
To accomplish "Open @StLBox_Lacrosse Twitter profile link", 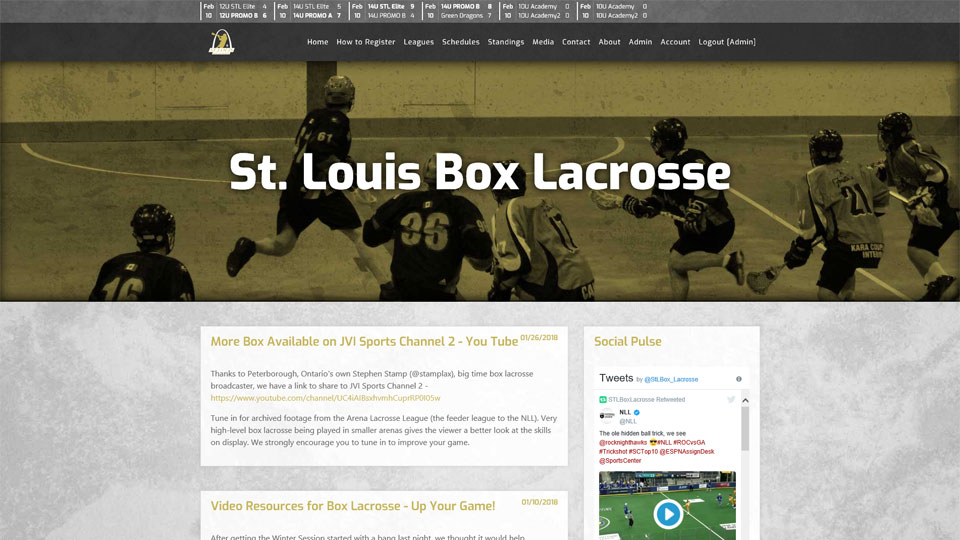I will [670, 380].
